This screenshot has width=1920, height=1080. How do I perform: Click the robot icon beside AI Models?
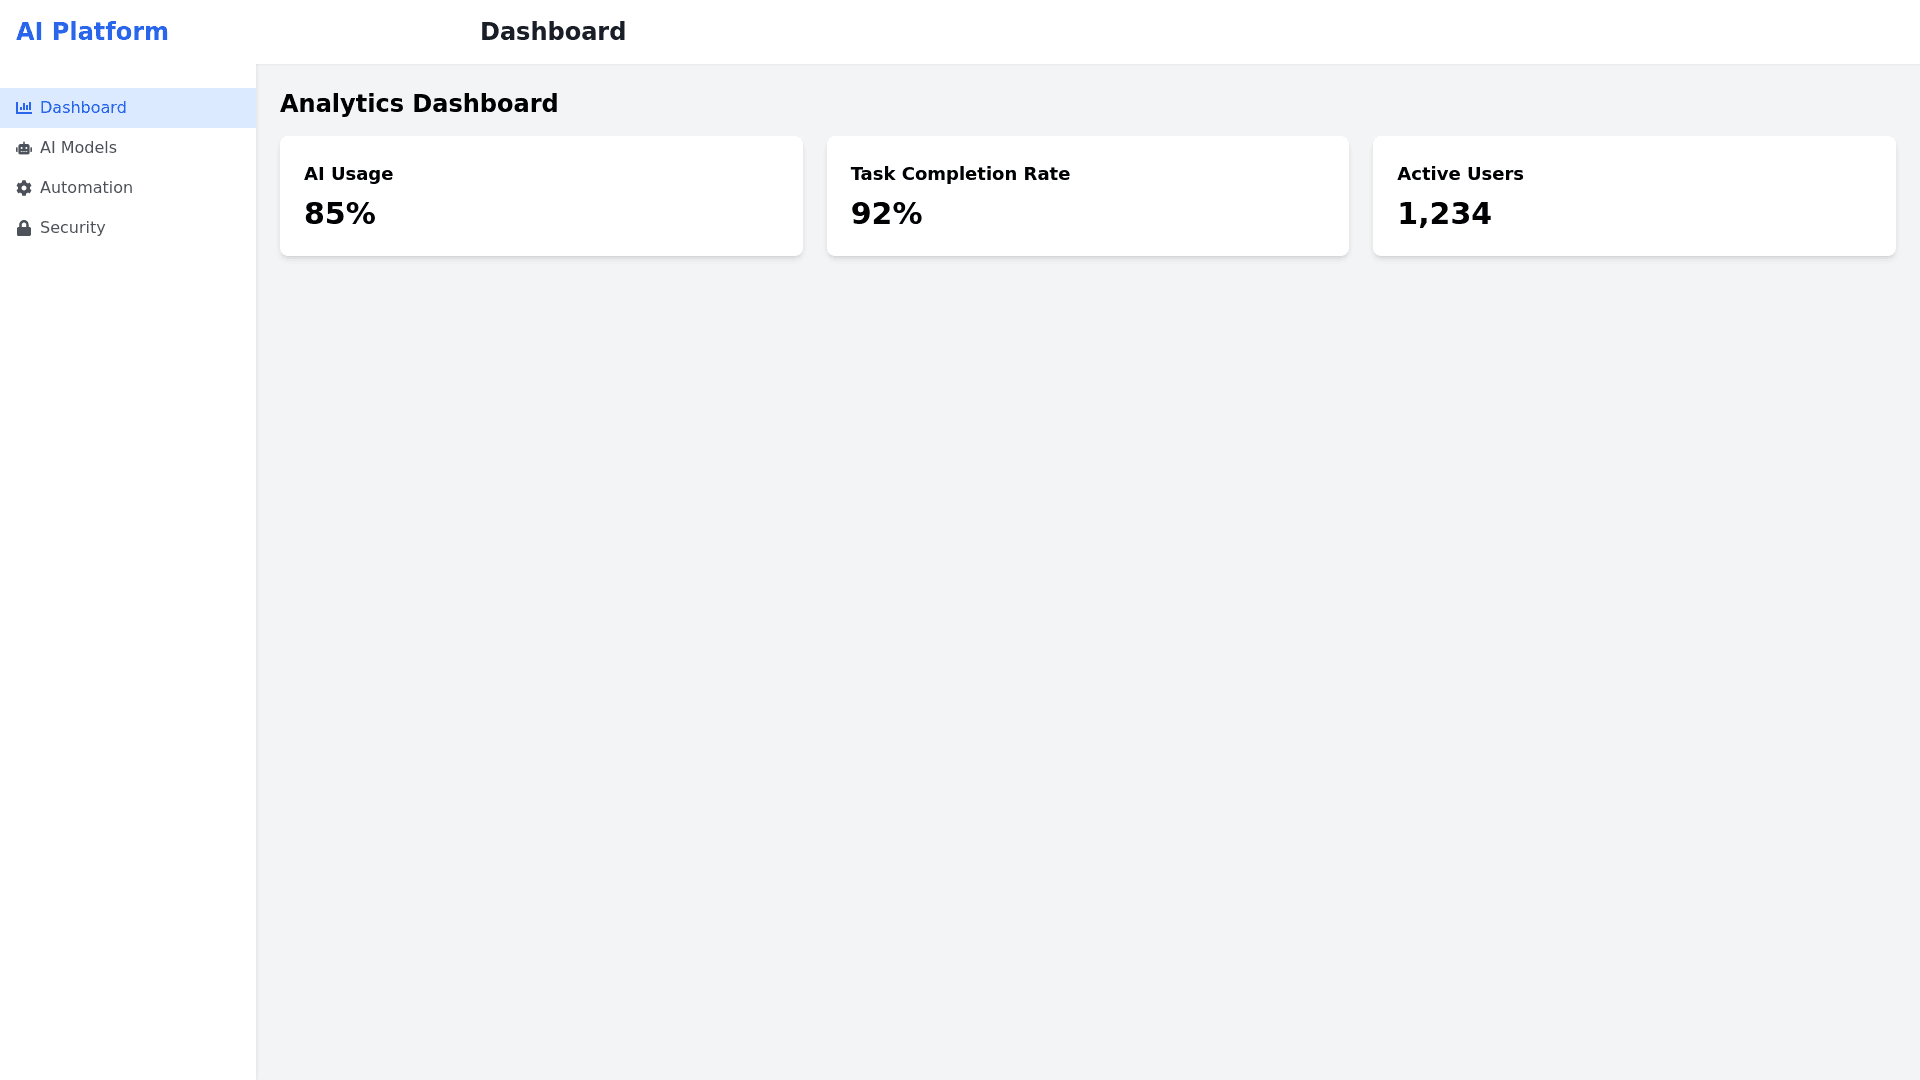point(24,148)
